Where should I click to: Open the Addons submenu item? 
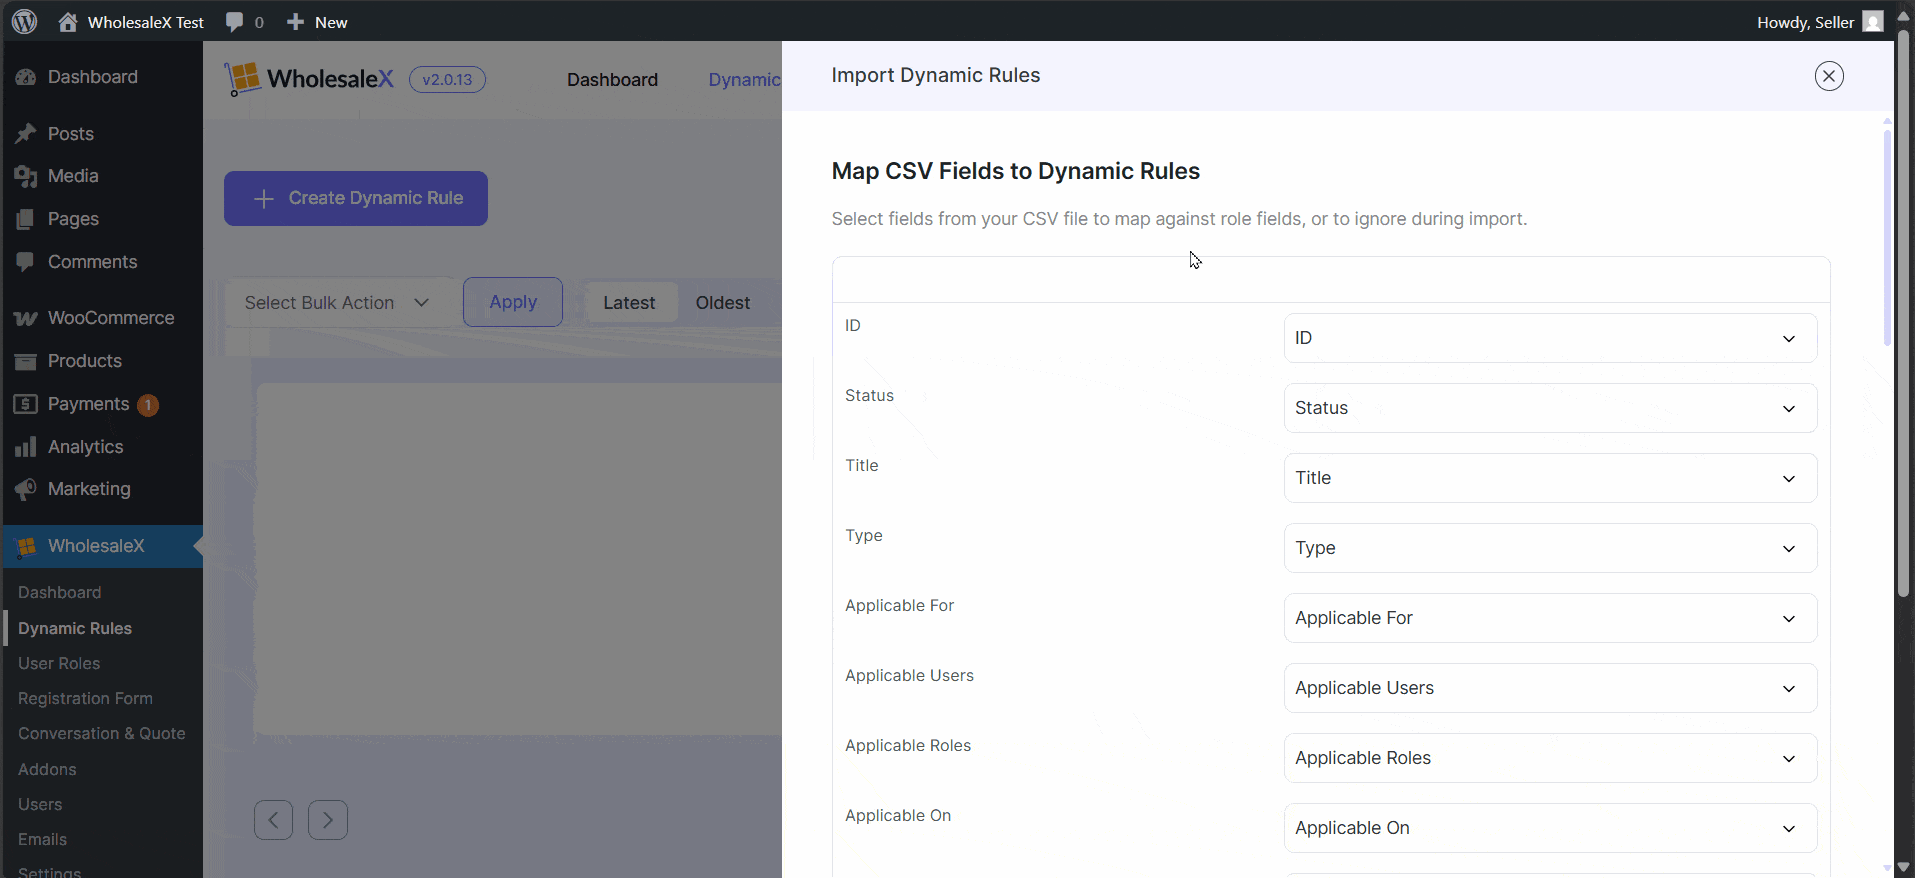point(47,769)
